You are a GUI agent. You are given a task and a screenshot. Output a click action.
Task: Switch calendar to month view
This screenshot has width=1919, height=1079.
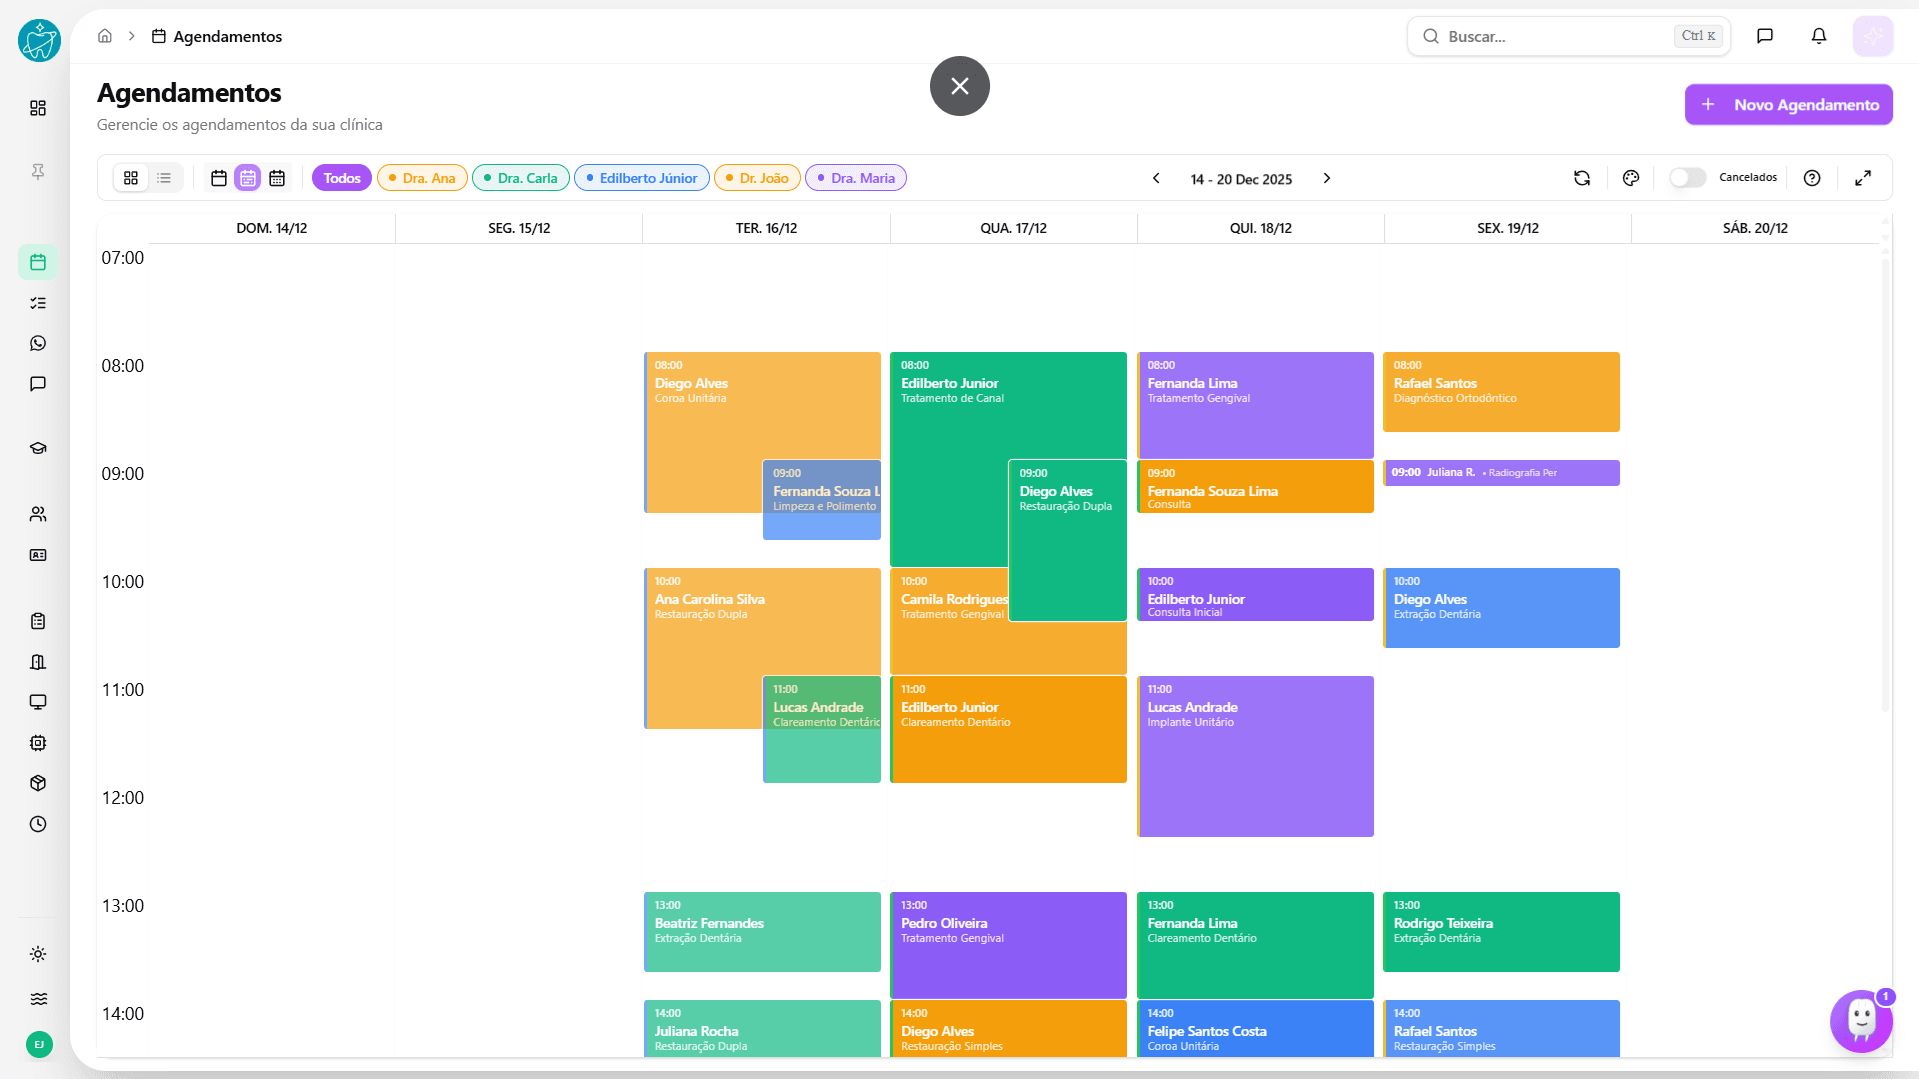pyautogui.click(x=277, y=177)
